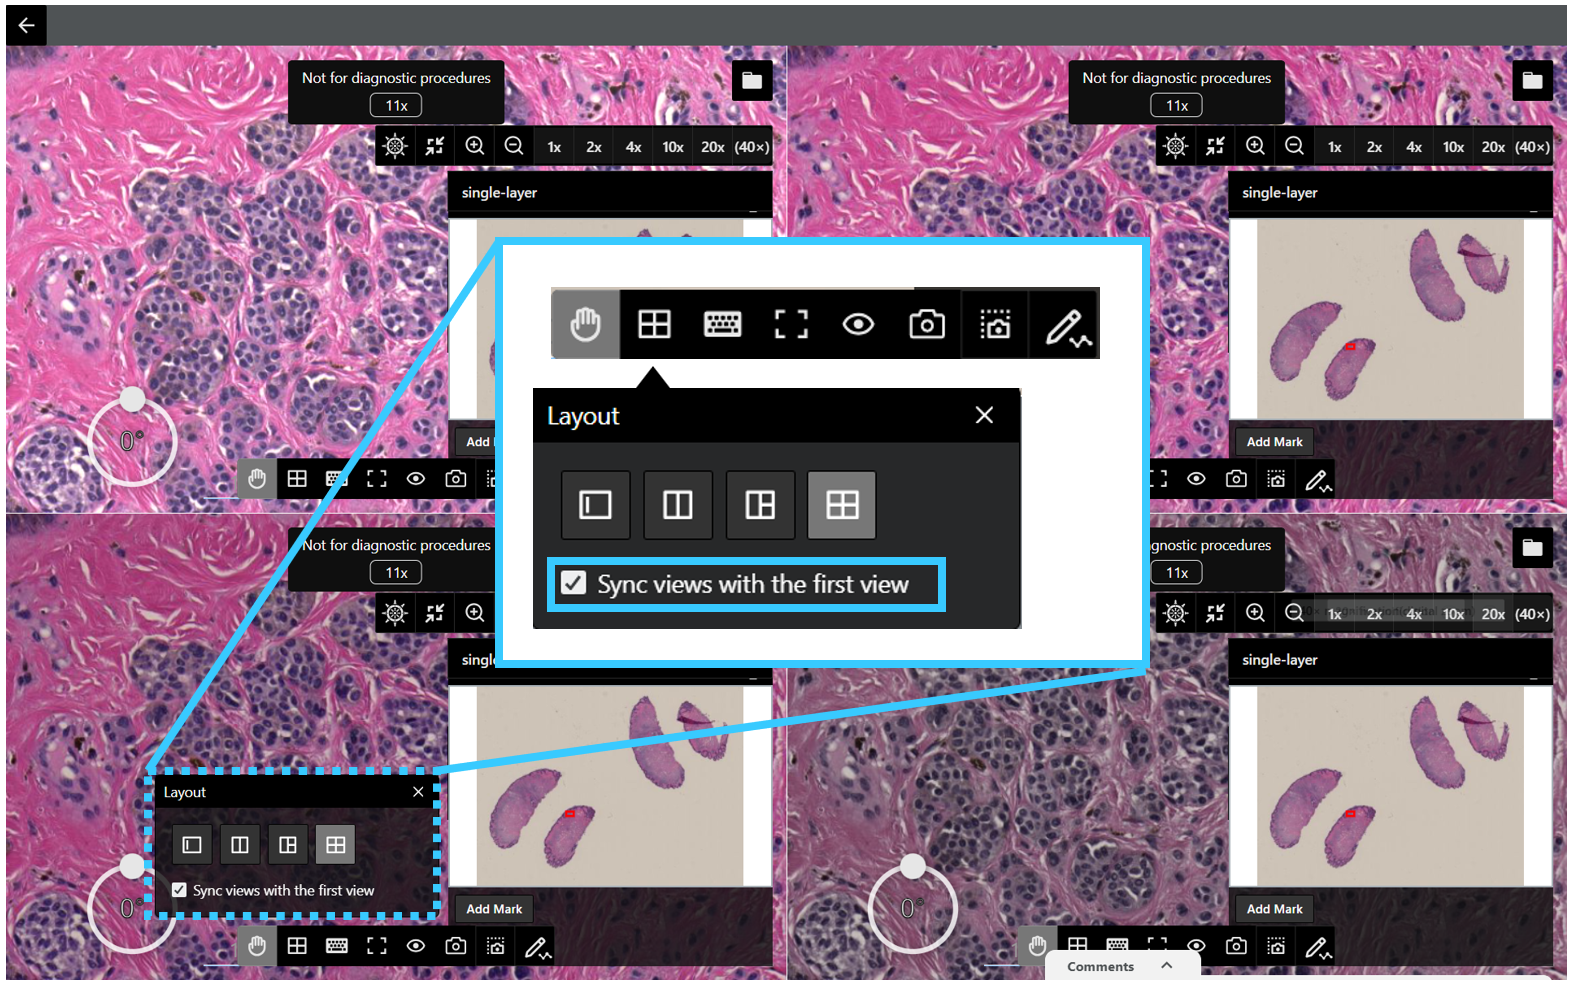Open image adjustment in the upper-left view
1571x981 pixels.
[x=395, y=146]
